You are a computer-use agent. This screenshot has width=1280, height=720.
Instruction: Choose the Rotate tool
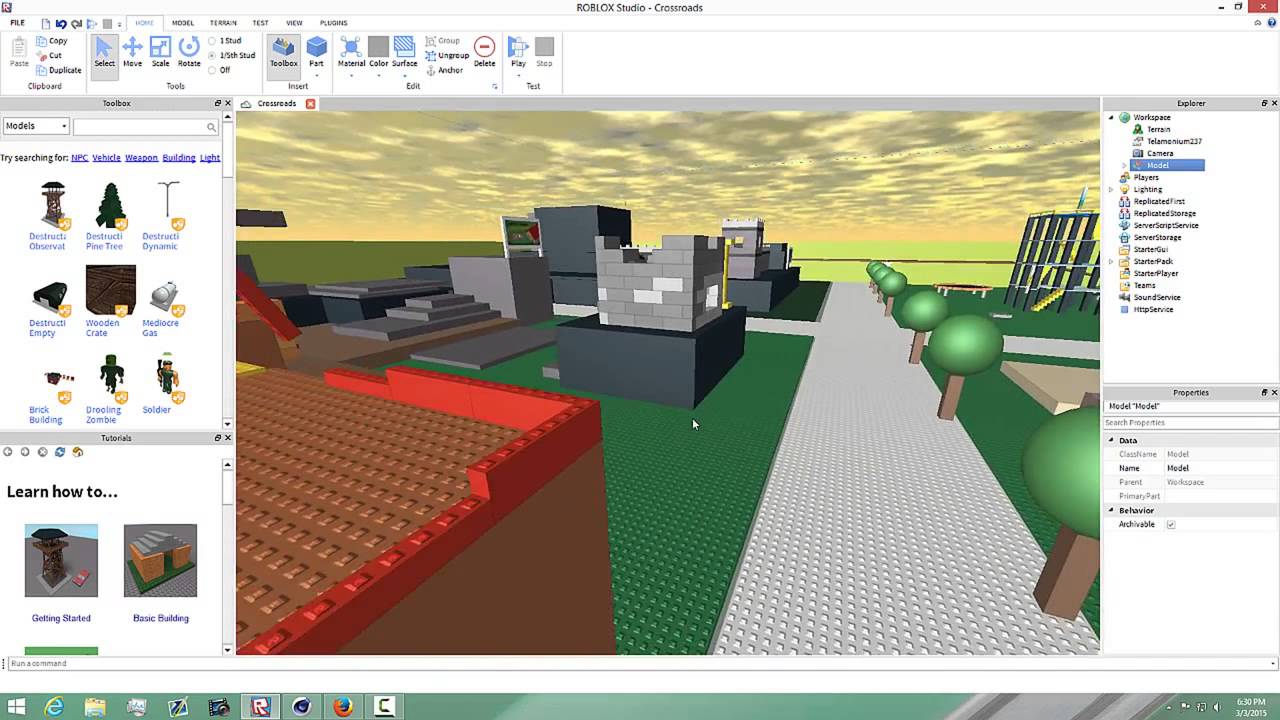pos(189,52)
